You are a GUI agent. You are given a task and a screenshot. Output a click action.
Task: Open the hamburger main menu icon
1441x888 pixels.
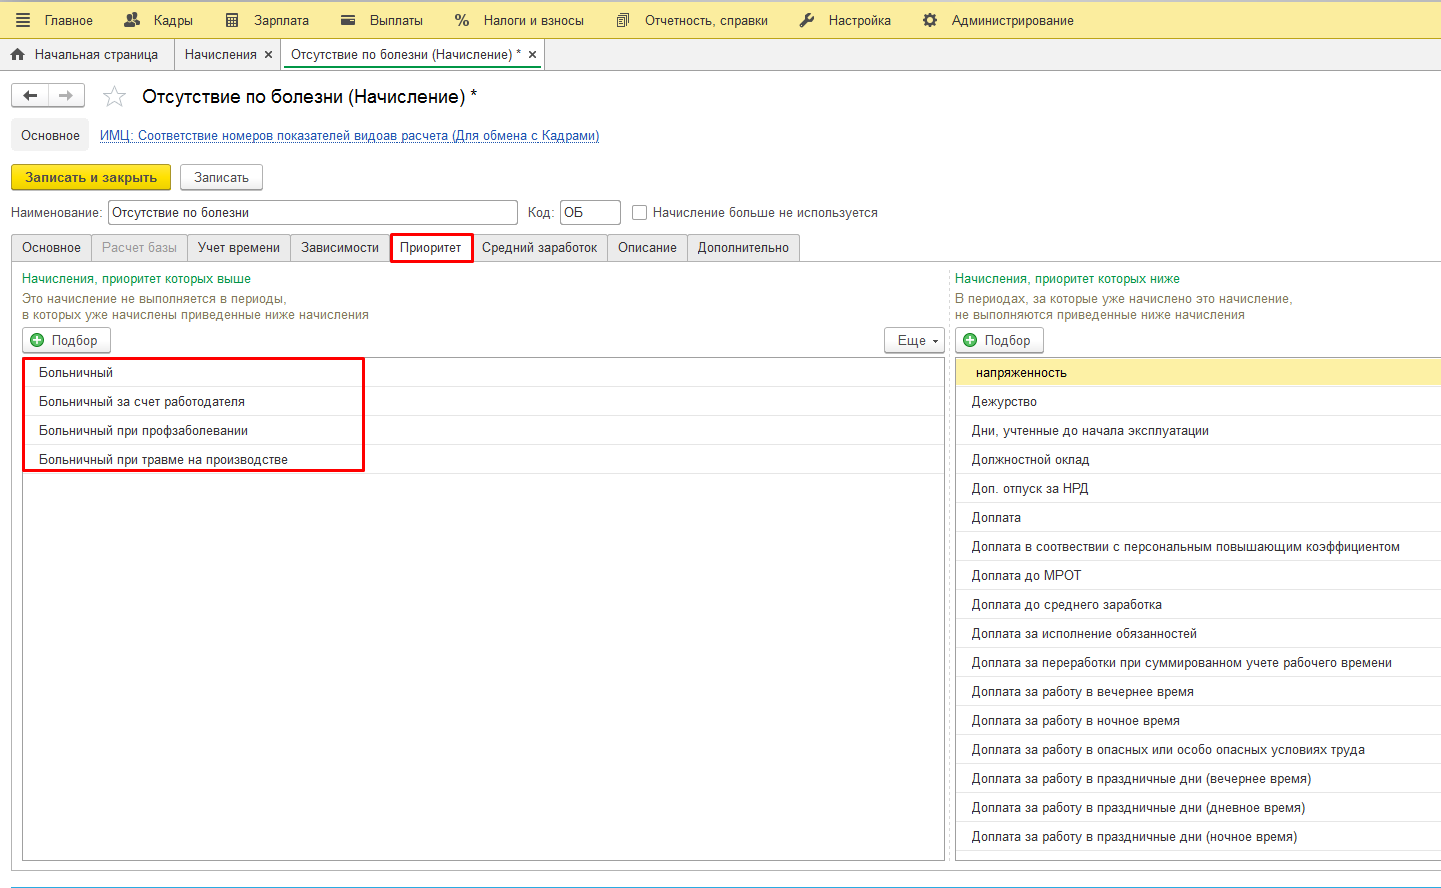23,20
